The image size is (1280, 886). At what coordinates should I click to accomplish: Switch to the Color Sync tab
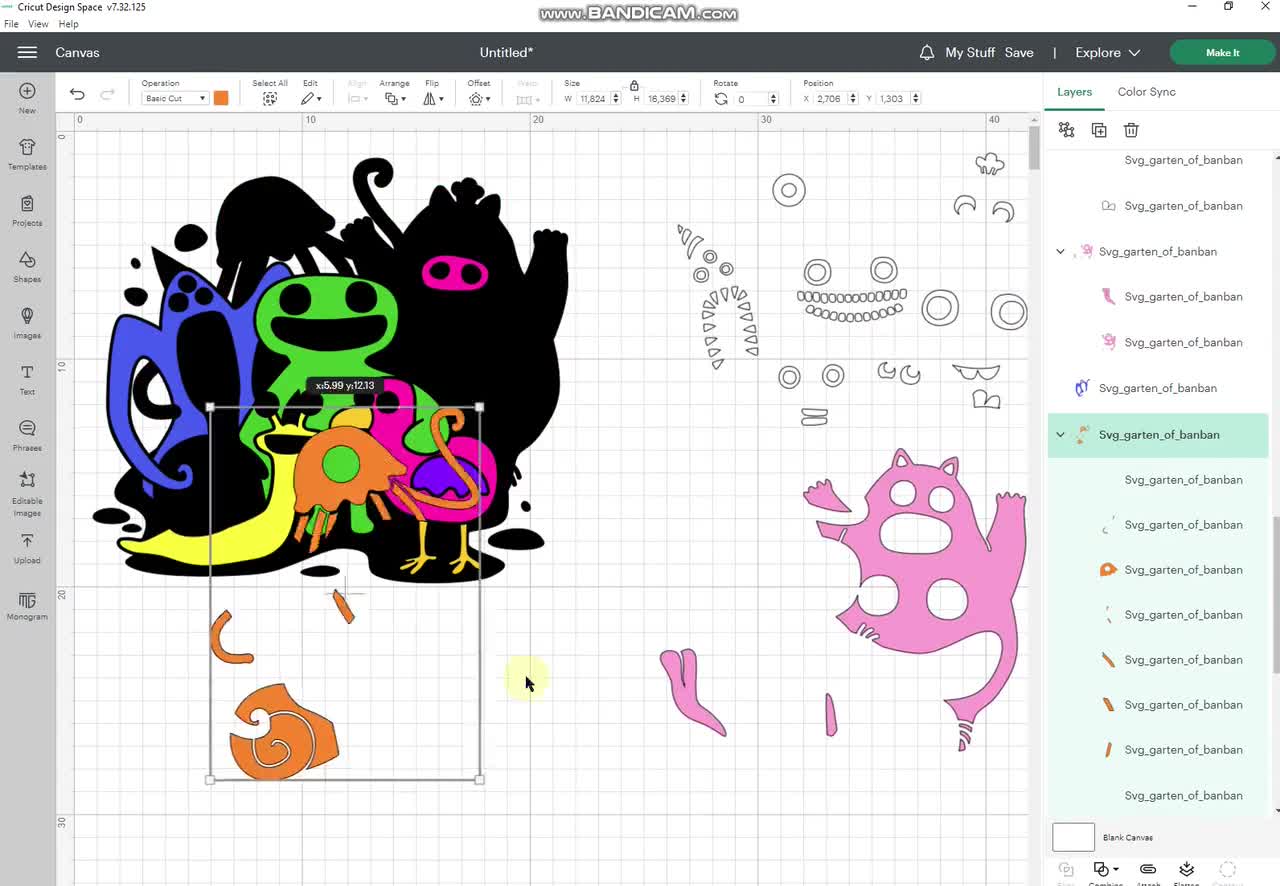point(1146,92)
